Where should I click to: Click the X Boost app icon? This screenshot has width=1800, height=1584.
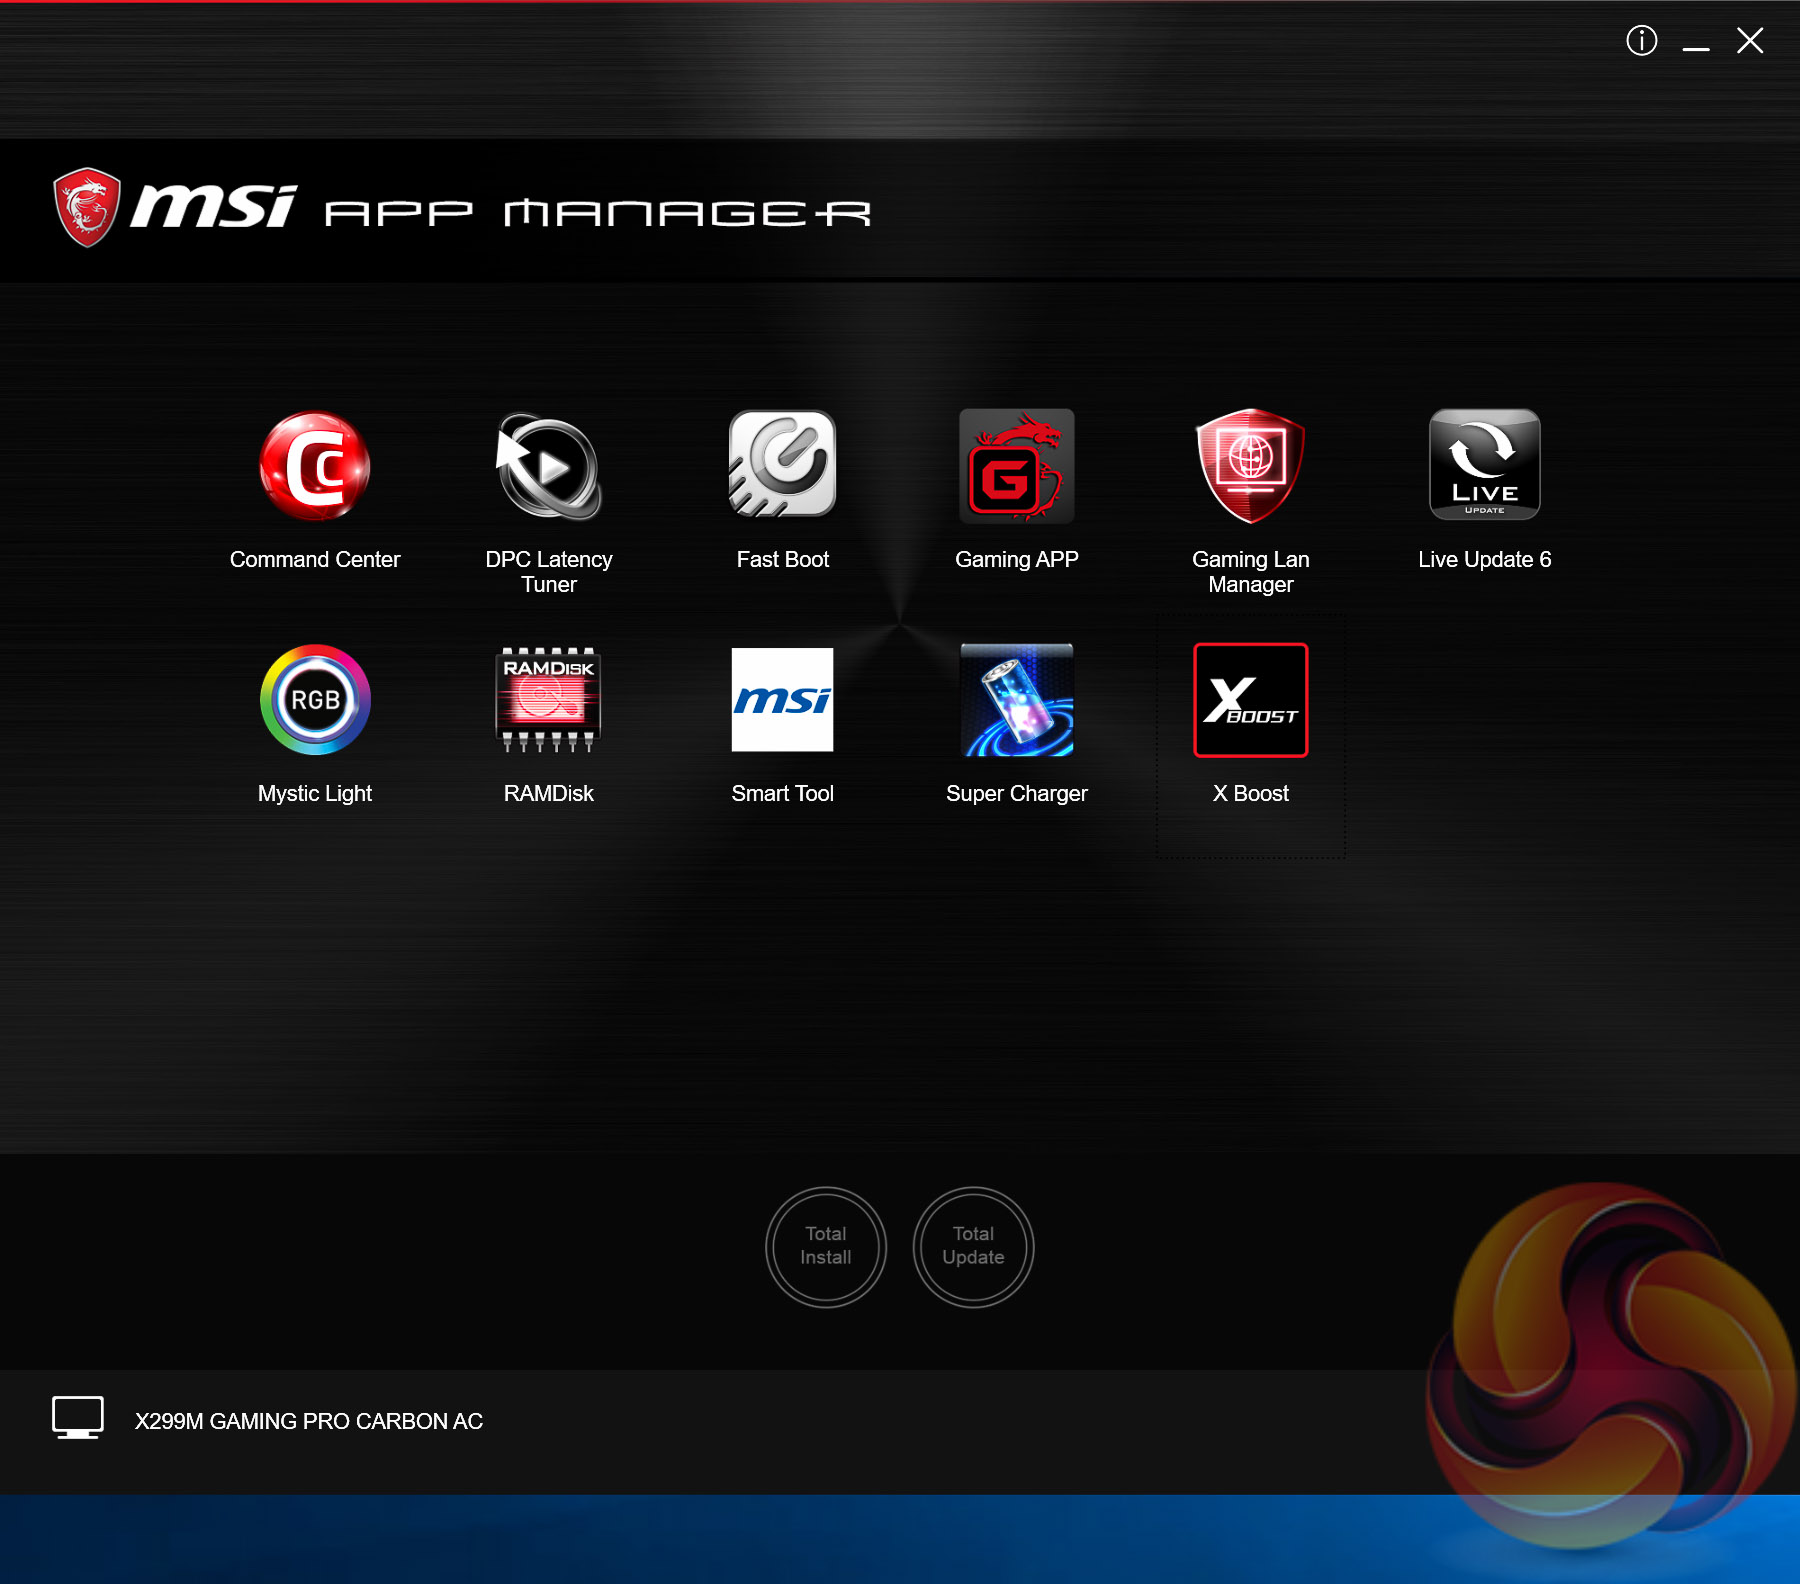point(1251,700)
